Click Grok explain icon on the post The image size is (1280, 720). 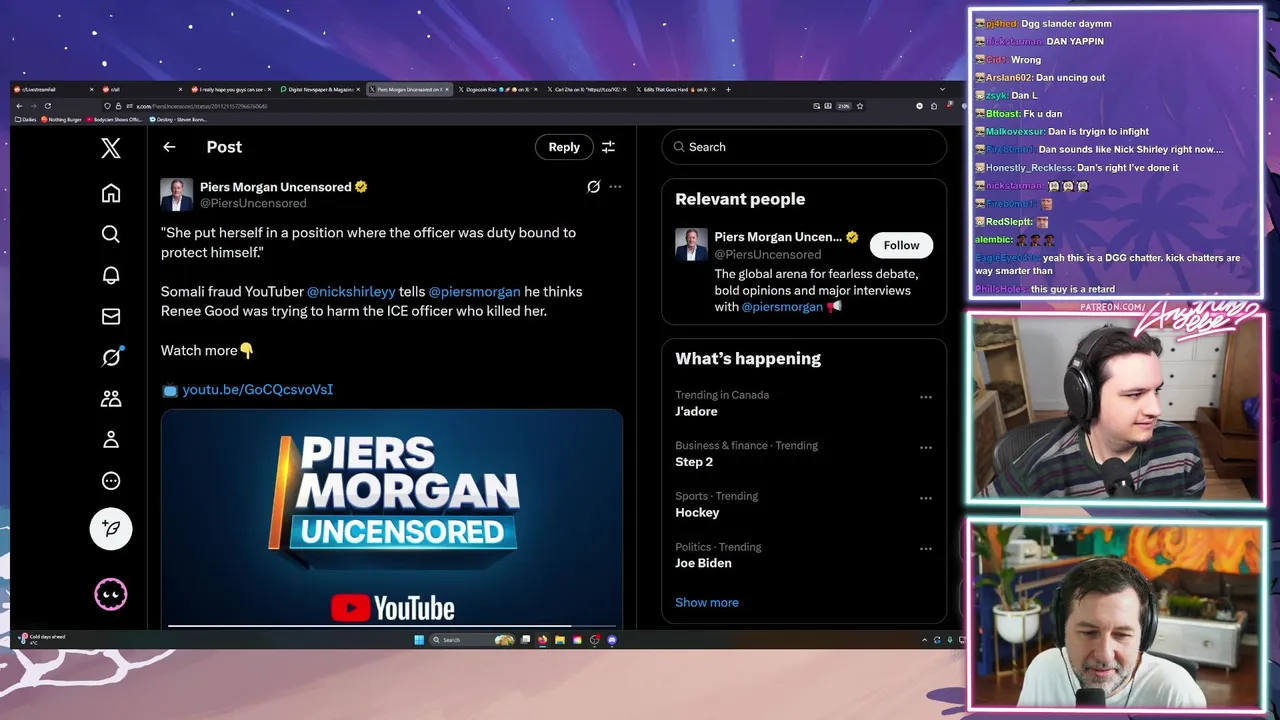593,187
